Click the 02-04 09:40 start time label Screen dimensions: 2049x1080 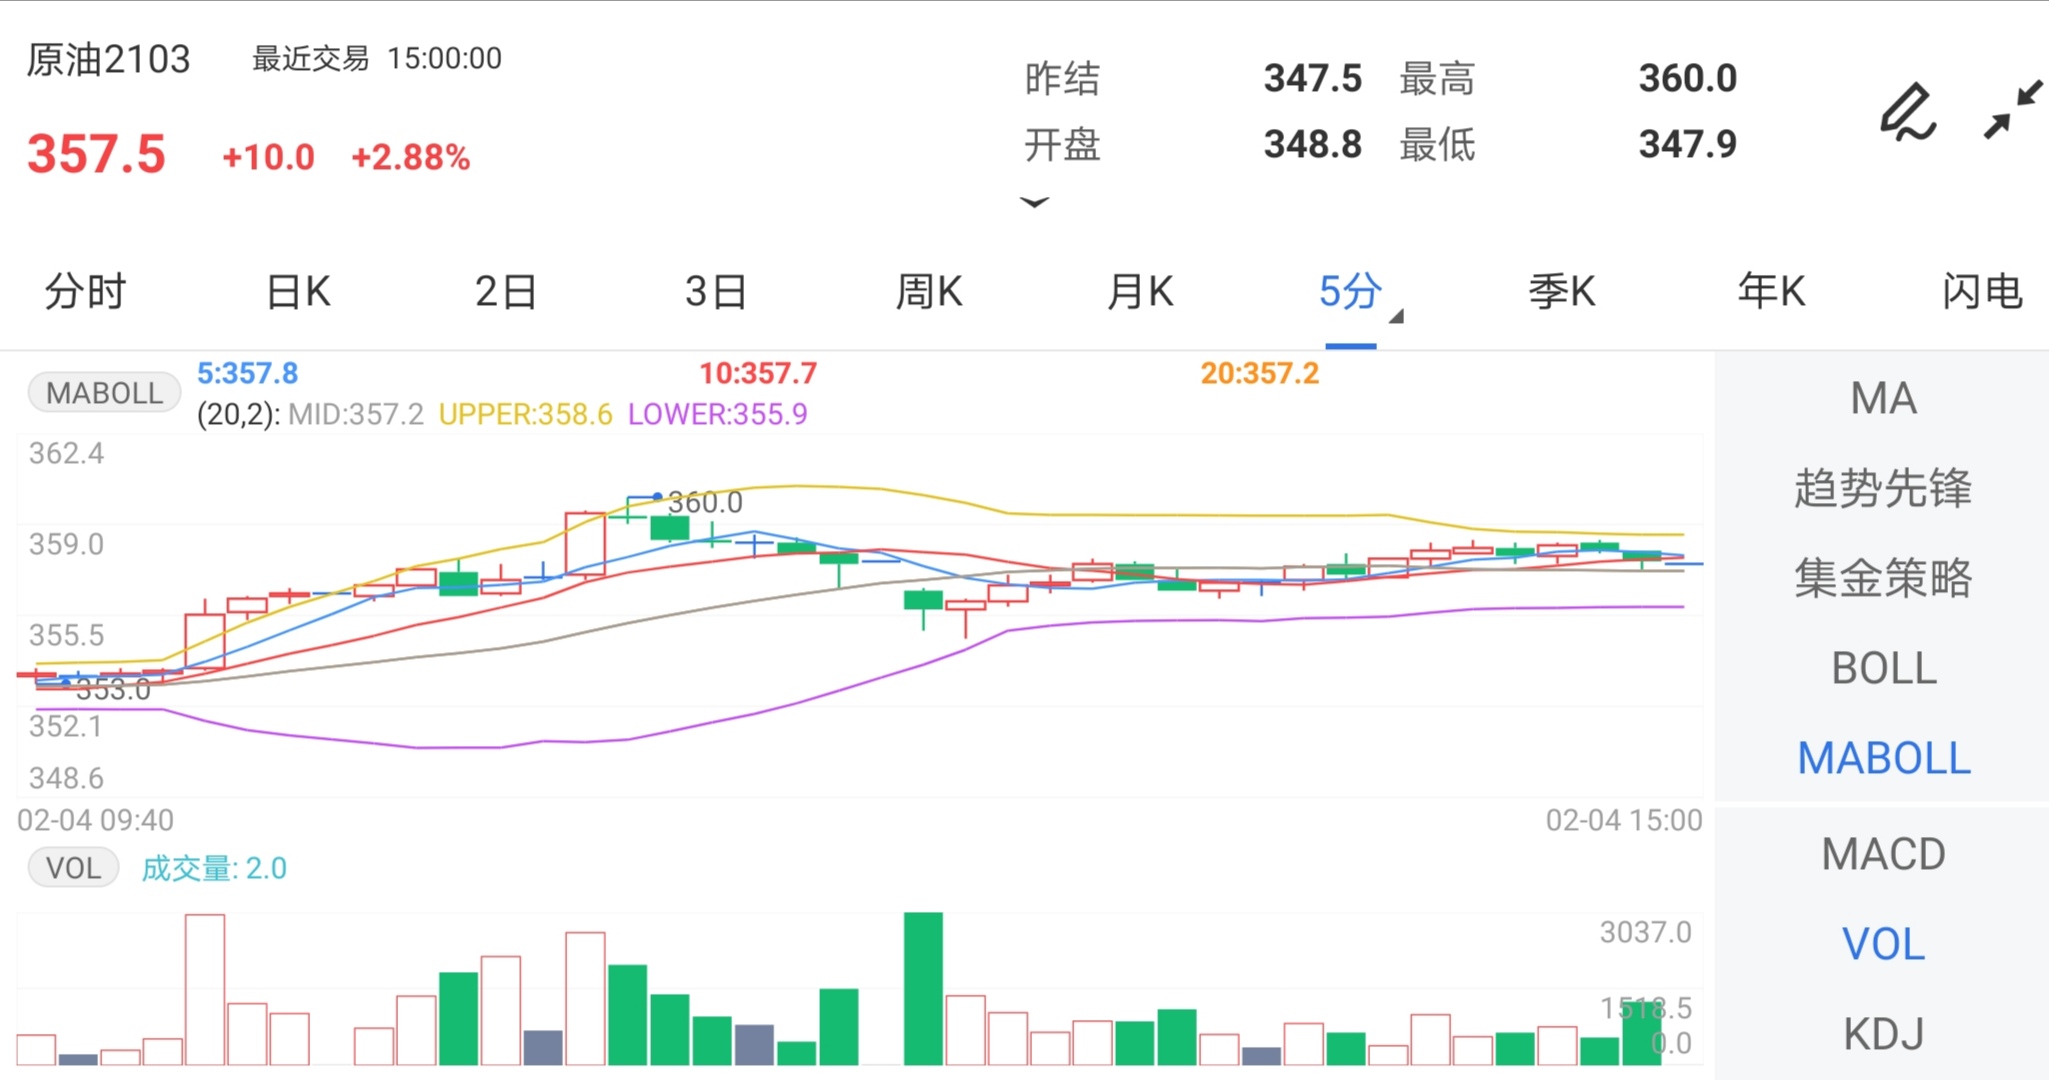(96, 820)
